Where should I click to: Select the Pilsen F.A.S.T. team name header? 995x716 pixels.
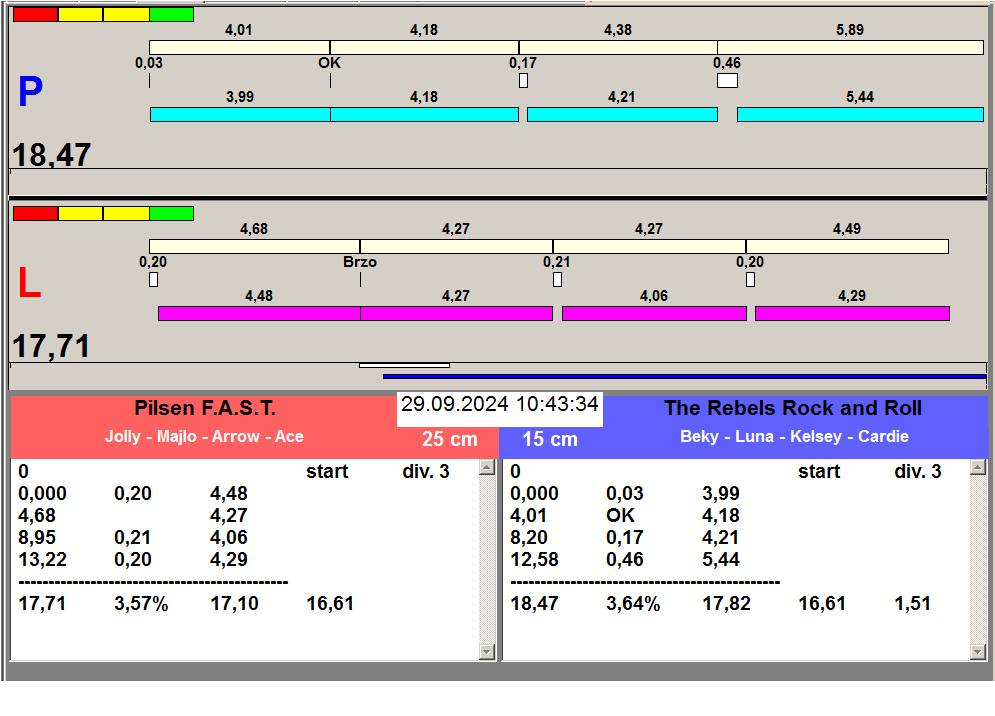click(x=205, y=408)
